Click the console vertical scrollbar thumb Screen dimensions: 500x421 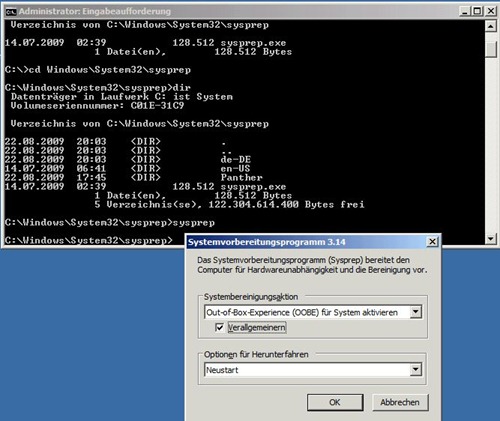(490, 49)
